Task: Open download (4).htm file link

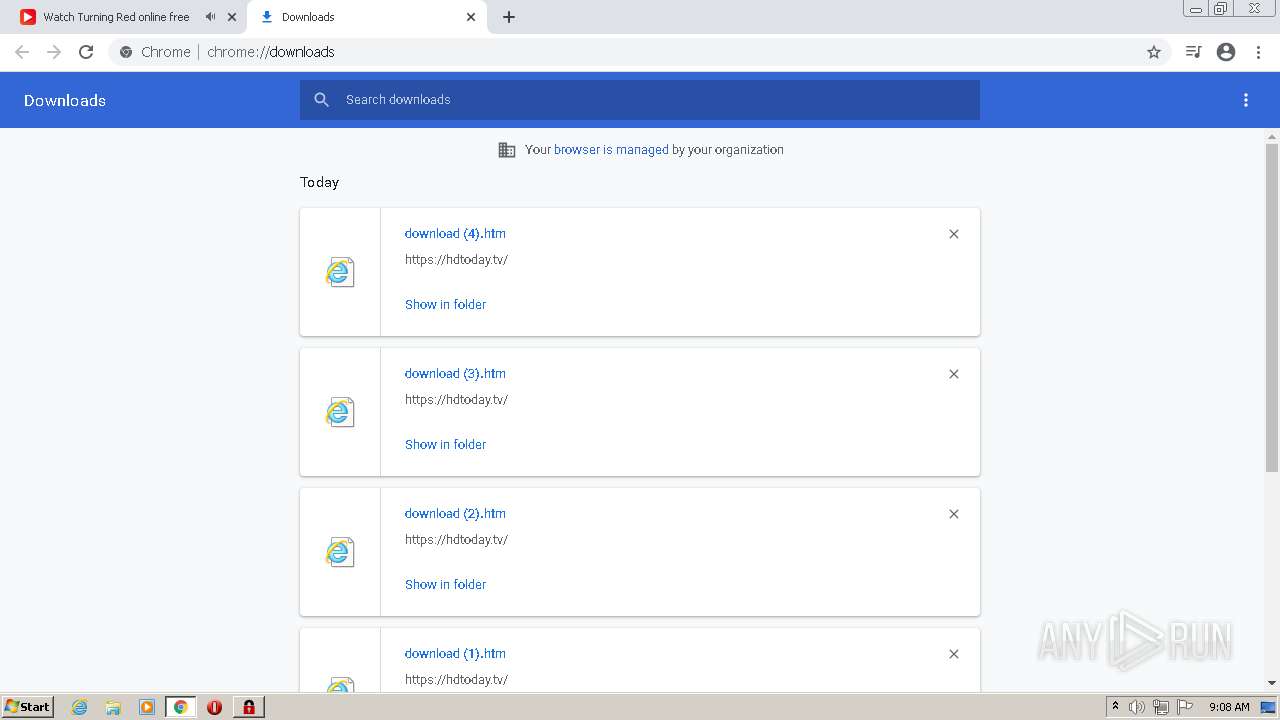Action: pos(455,233)
